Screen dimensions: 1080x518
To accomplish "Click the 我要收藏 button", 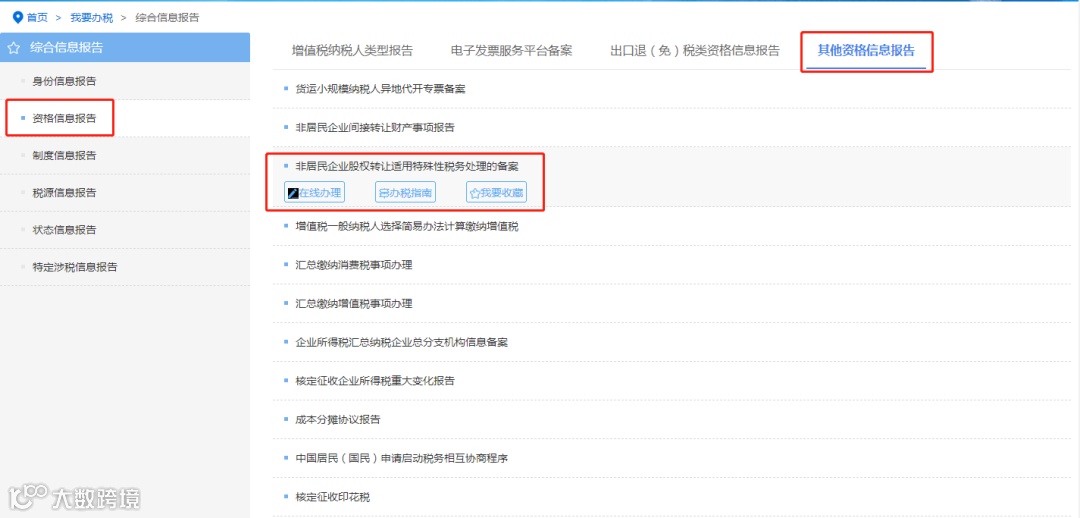I will (x=497, y=193).
